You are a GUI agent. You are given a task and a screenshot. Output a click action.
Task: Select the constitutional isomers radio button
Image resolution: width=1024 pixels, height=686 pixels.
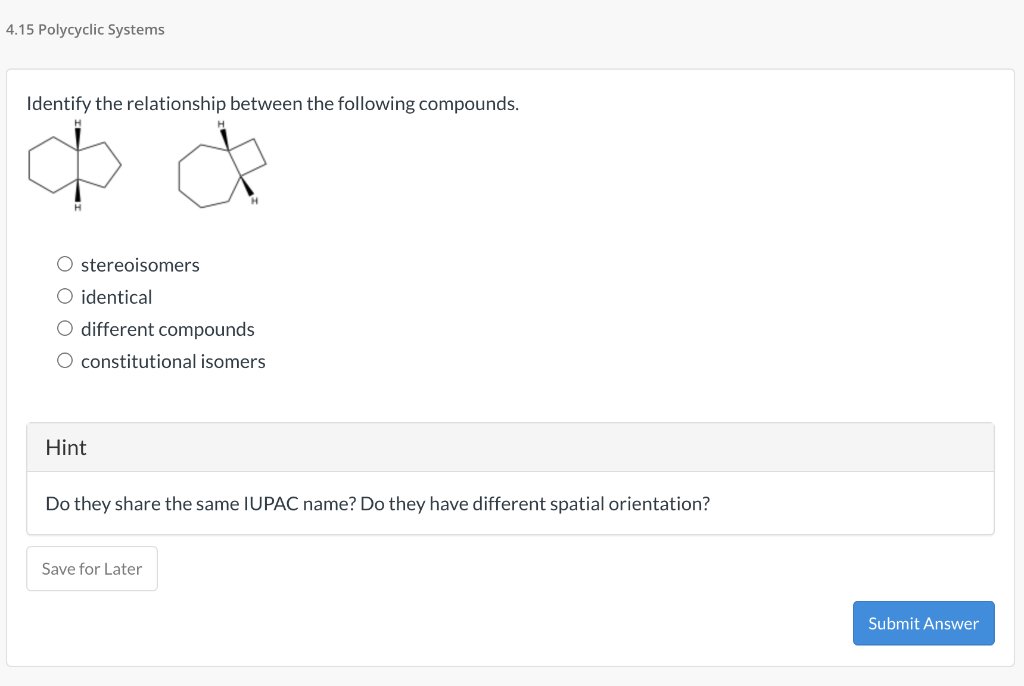click(64, 360)
